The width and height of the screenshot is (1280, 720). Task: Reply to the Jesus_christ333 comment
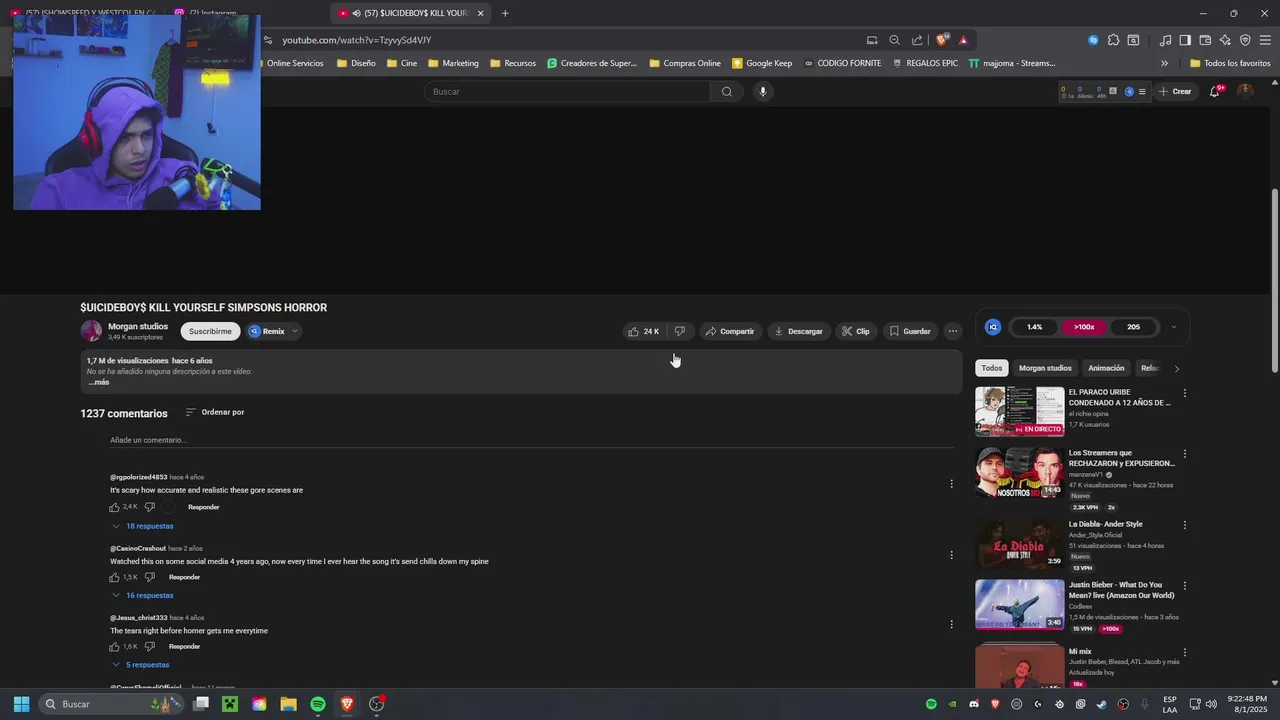pos(184,646)
